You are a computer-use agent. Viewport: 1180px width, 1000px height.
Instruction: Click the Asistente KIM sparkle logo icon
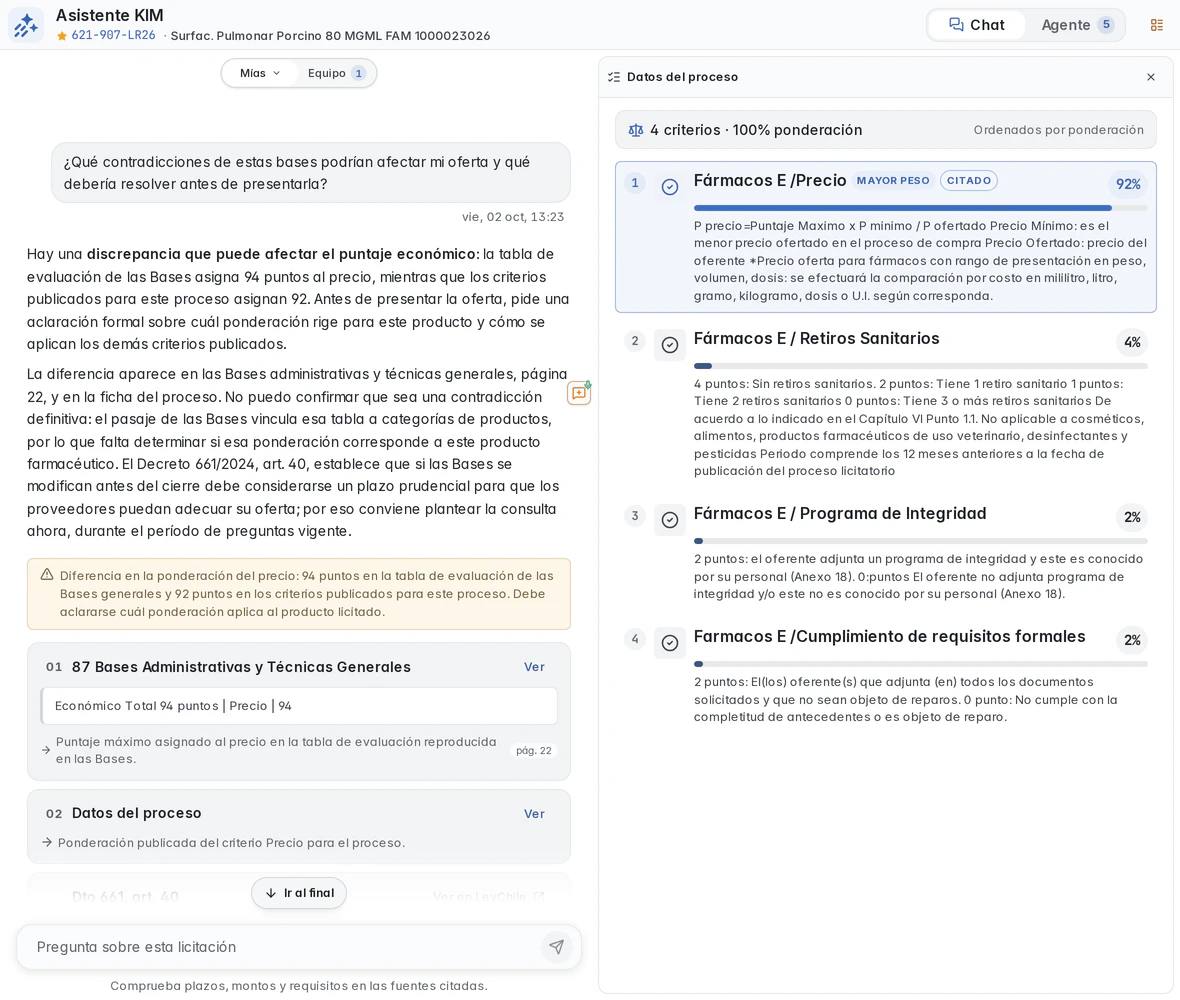click(26, 25)
